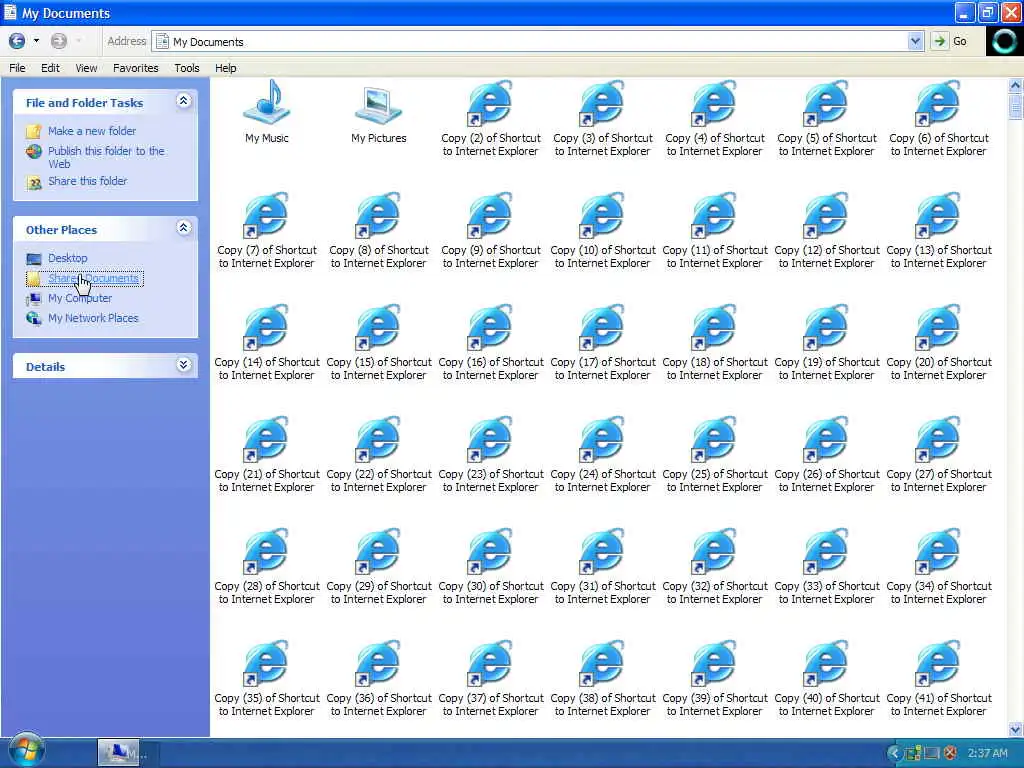Select Copy (9) of Shortcut to Internet Explorer

tap(490, 231)
